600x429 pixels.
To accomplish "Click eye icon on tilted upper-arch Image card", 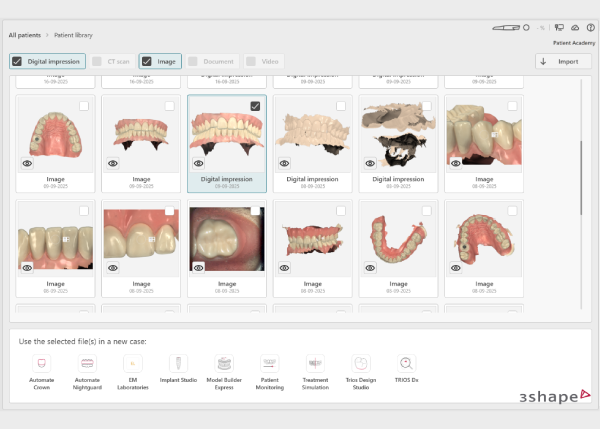I will pos(456,268).
